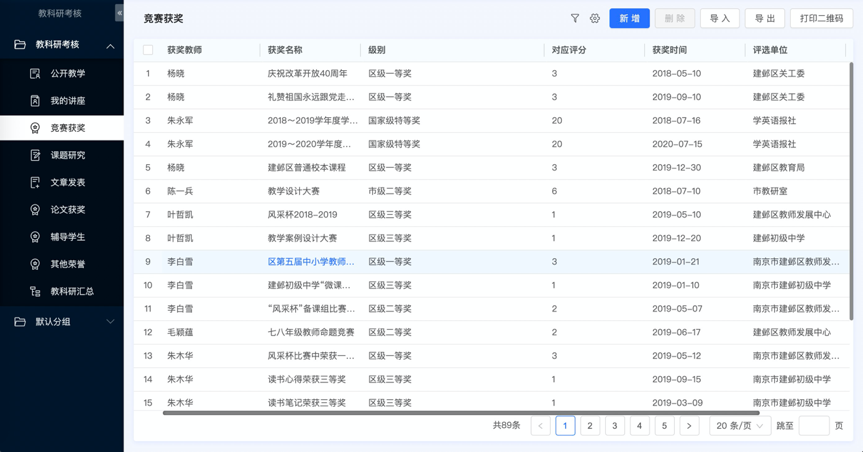Screen dimensions: 863x452
Task: Click the 课题研究 sidebar icon
Action: [35, 155]
